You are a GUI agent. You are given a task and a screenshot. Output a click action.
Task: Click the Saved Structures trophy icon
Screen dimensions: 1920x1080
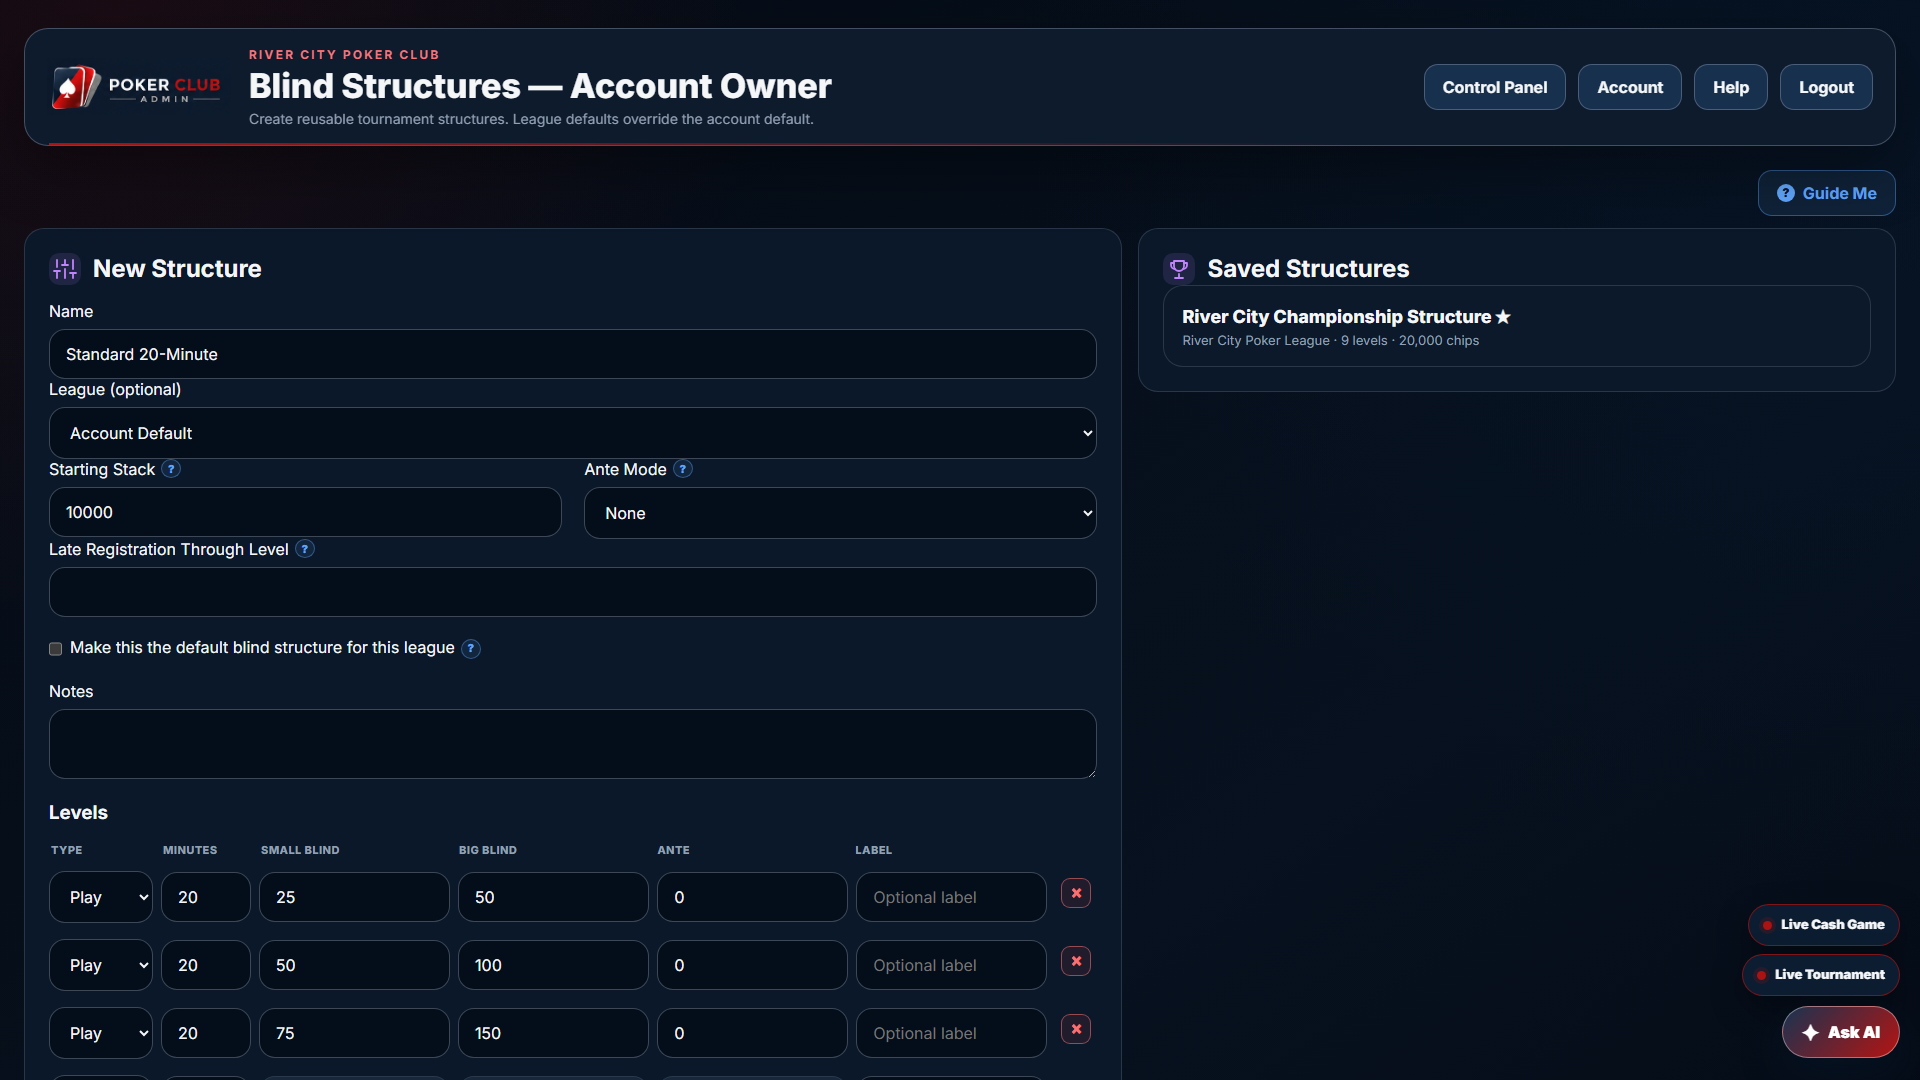click(1179, 268)
